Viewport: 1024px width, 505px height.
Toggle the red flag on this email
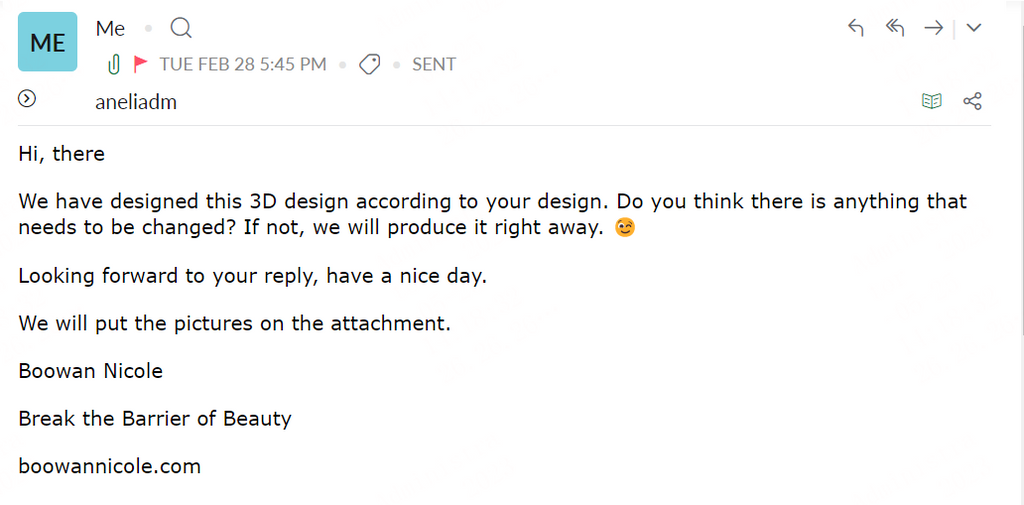pyautogui.click(x=141, y=65)
